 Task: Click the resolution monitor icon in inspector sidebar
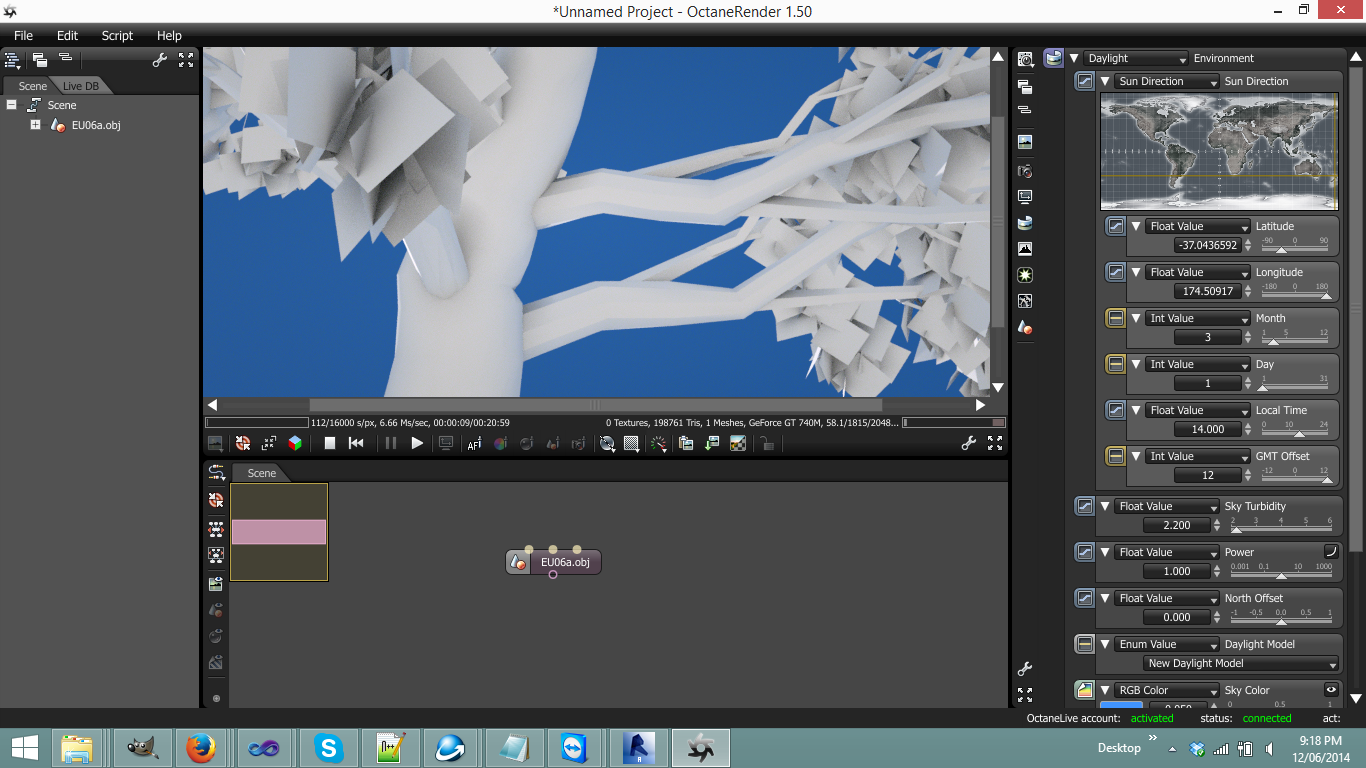click(x=1025, y=197)
